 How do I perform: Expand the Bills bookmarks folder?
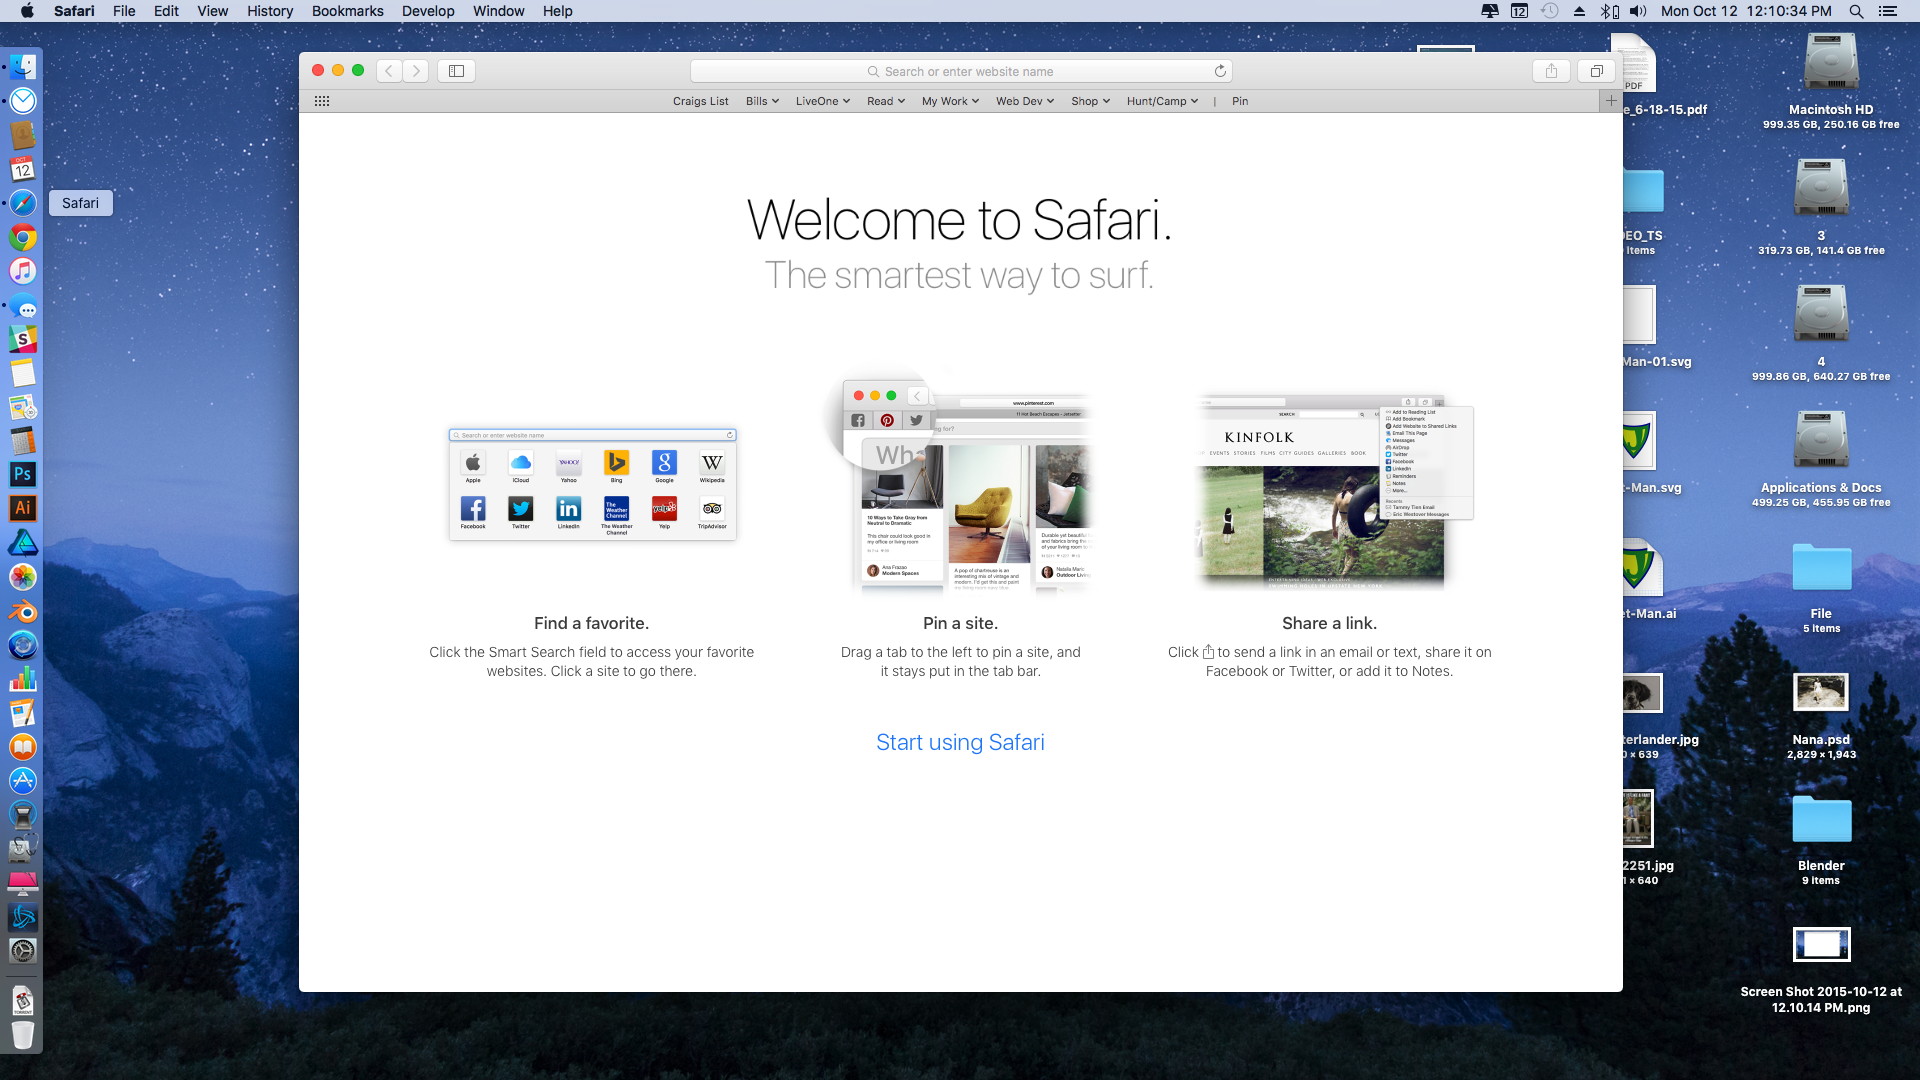[762, 101]
